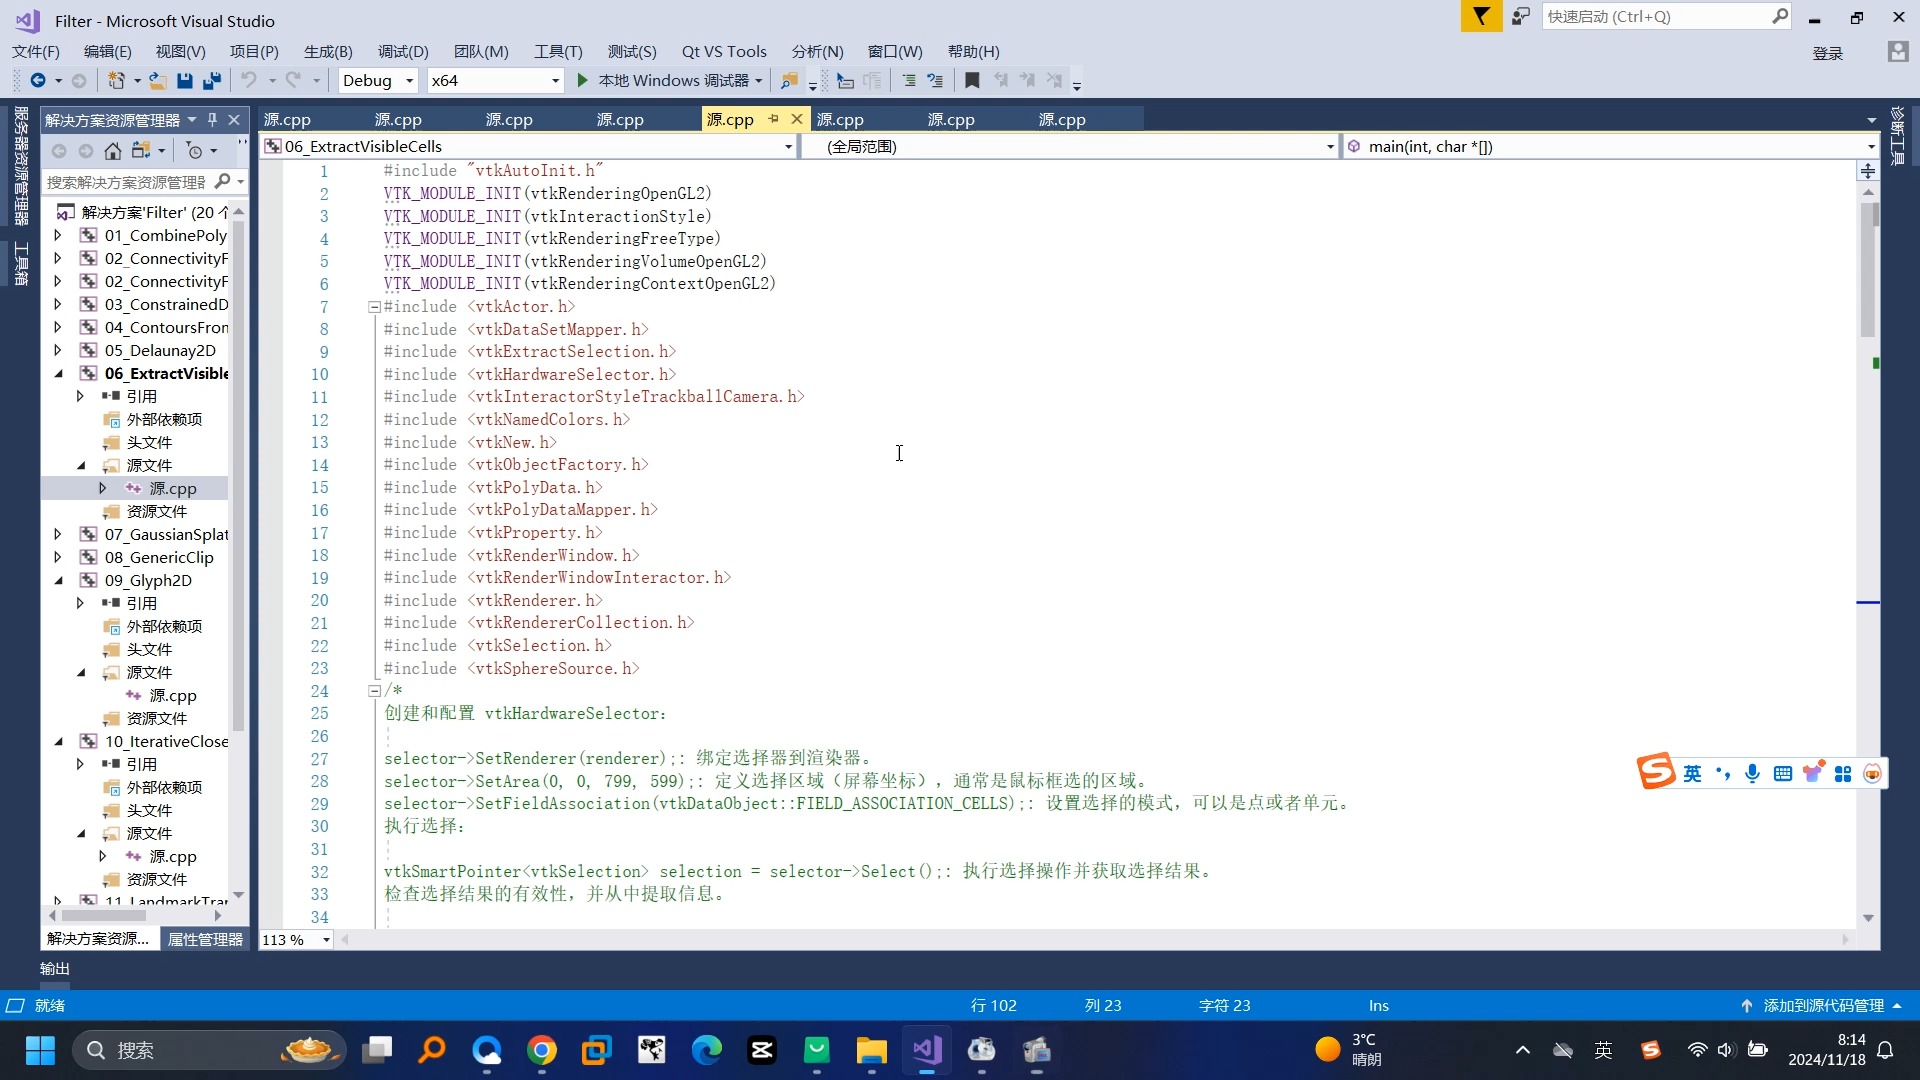The height and width of the screenshot is (1080, 1920).
Task: Click the Redo toolbar icon
Action: click(x=293, y=81)
